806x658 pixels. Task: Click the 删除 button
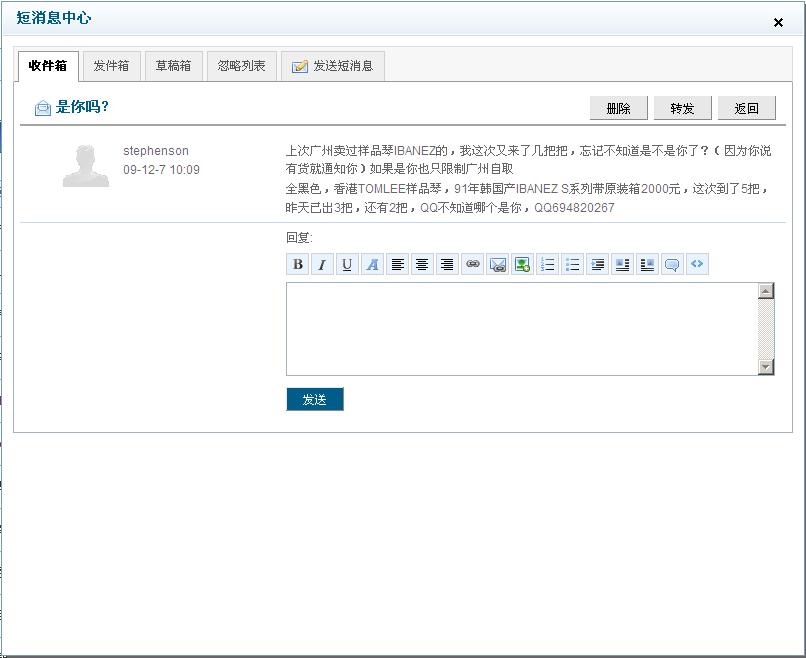pos(618,108)
